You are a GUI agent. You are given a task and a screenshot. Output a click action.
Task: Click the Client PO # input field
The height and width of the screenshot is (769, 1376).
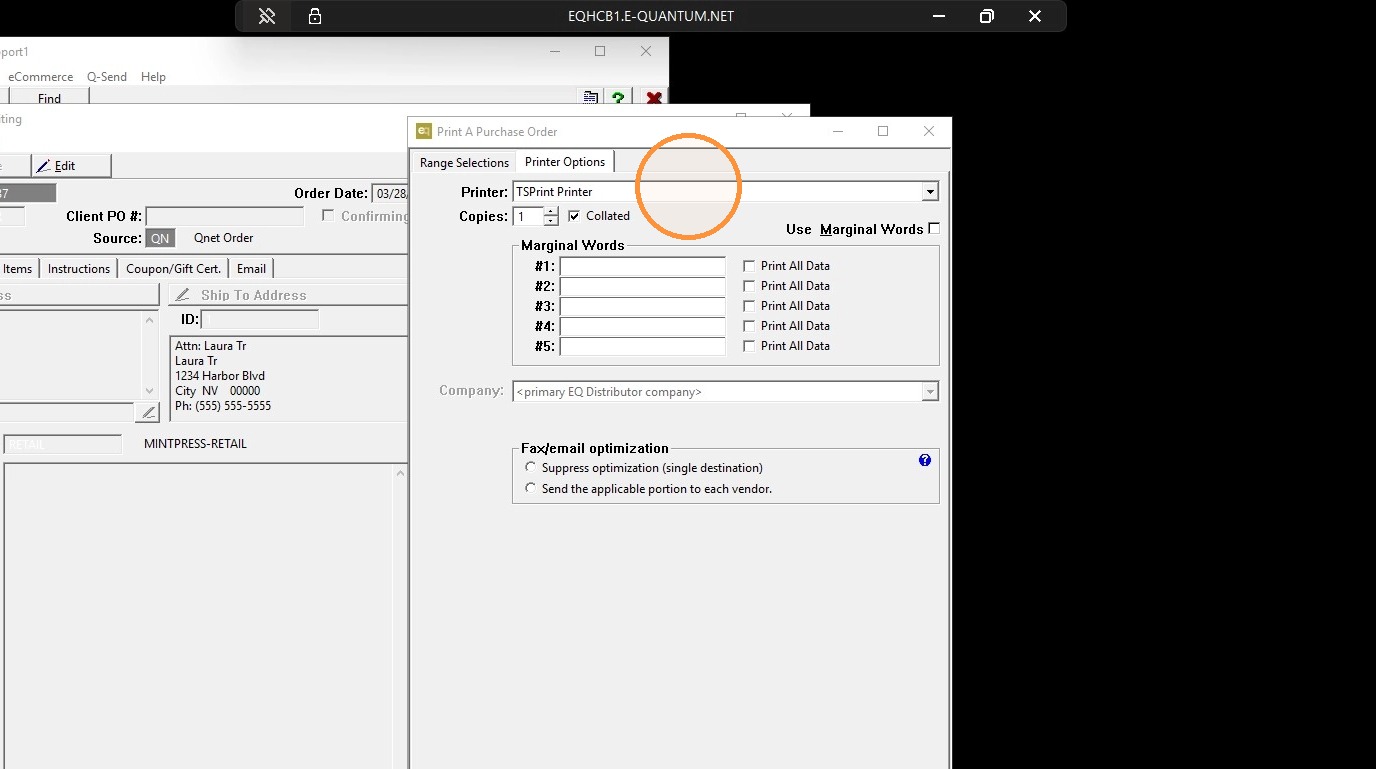point(224,217)
